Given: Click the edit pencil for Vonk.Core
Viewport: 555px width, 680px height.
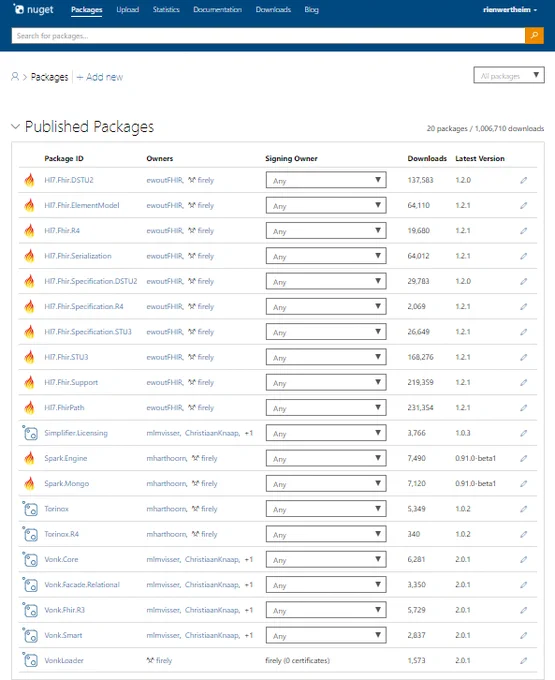Looking at the screenshot, I should click(524, 559).
